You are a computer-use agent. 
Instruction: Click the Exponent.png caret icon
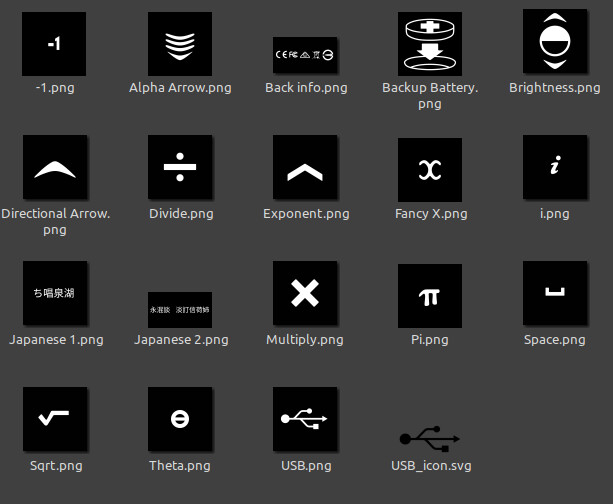(305, 169)
